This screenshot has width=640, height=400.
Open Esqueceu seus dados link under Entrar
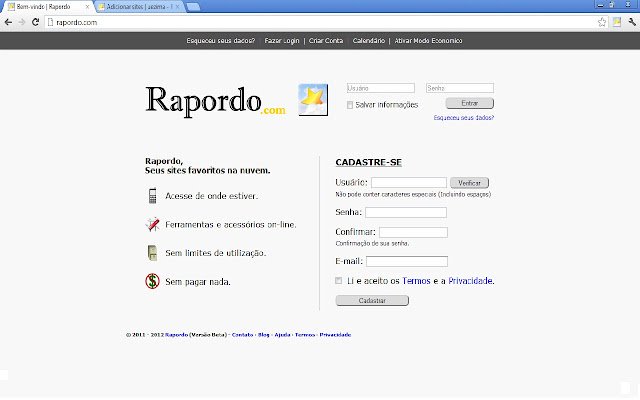464,118
